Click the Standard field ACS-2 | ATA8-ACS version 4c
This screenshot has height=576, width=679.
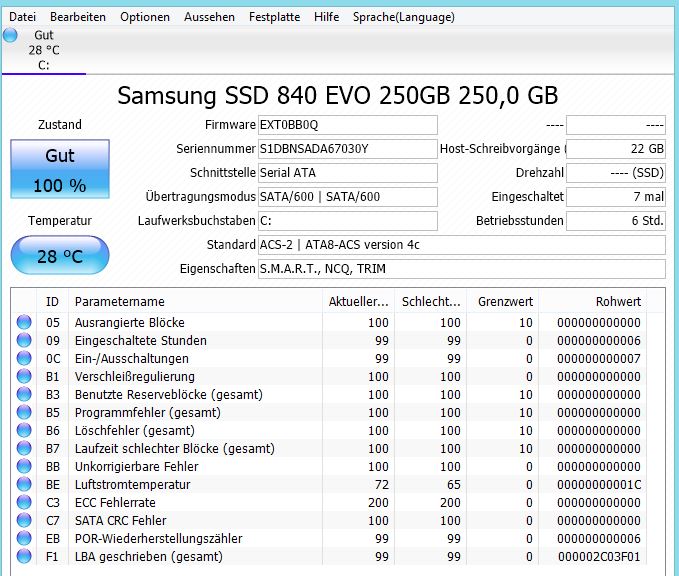point(462,245)
